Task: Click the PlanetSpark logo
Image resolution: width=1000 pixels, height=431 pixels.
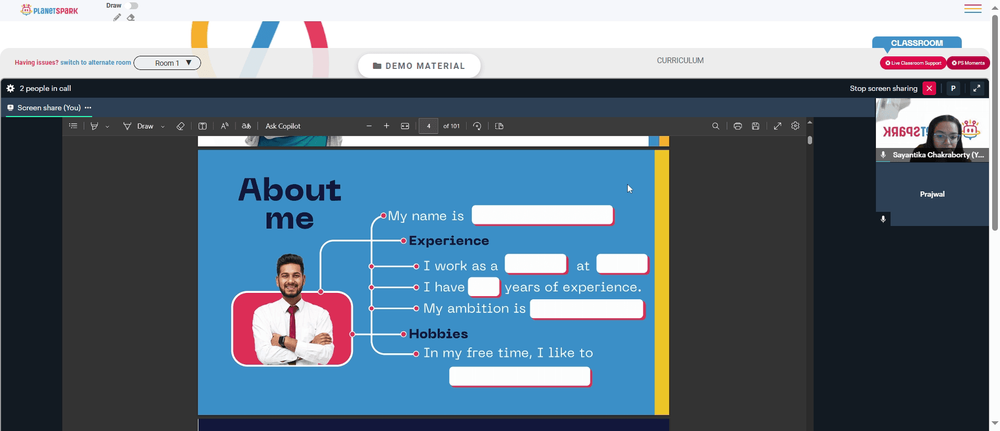Action: 49,10
